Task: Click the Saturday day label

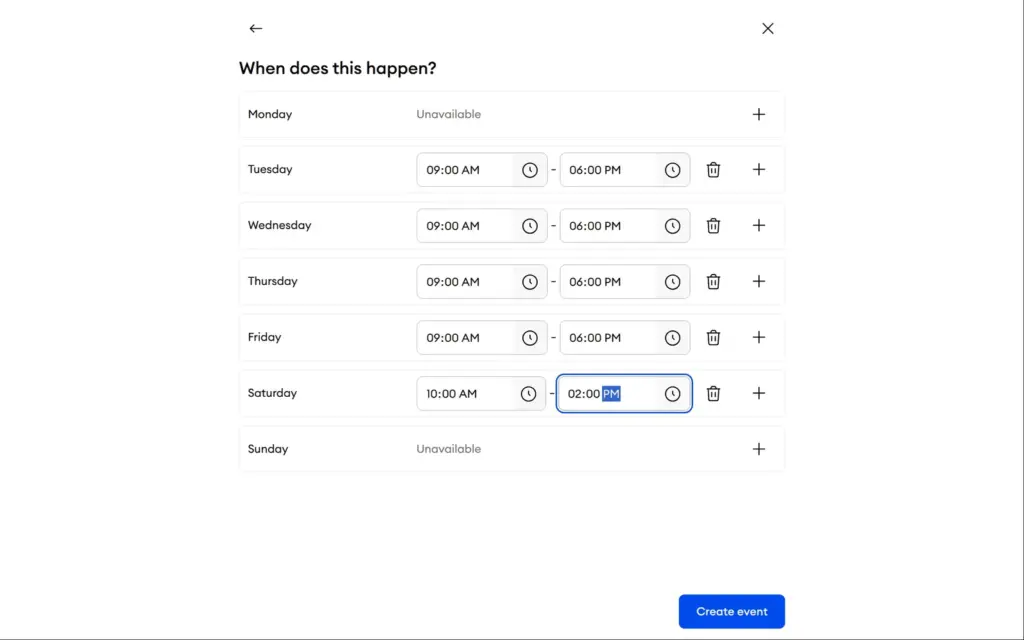Action: [x=272, y=393]
